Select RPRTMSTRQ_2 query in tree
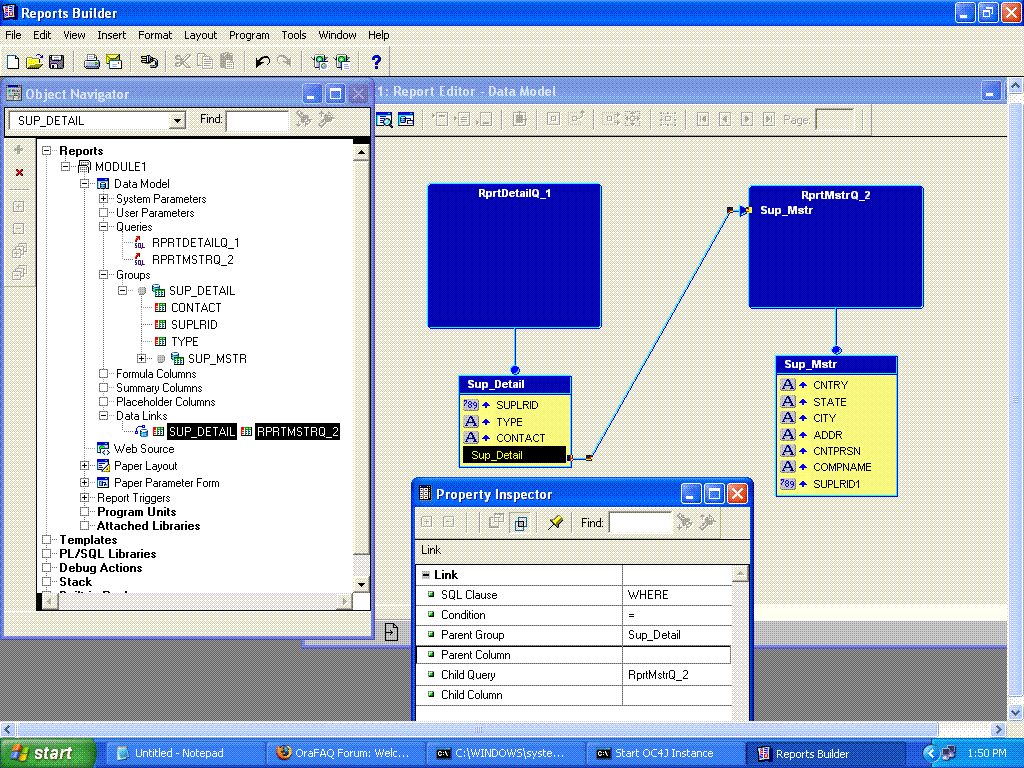 (193, 260)
